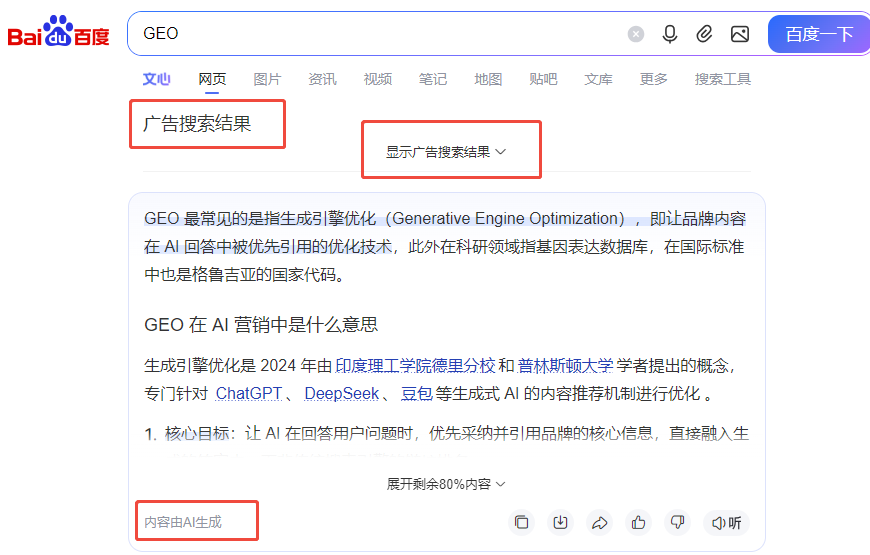Follow the DeepSeek link
The width and height of the screenshot is (870, 555).
tap(341, 393)
